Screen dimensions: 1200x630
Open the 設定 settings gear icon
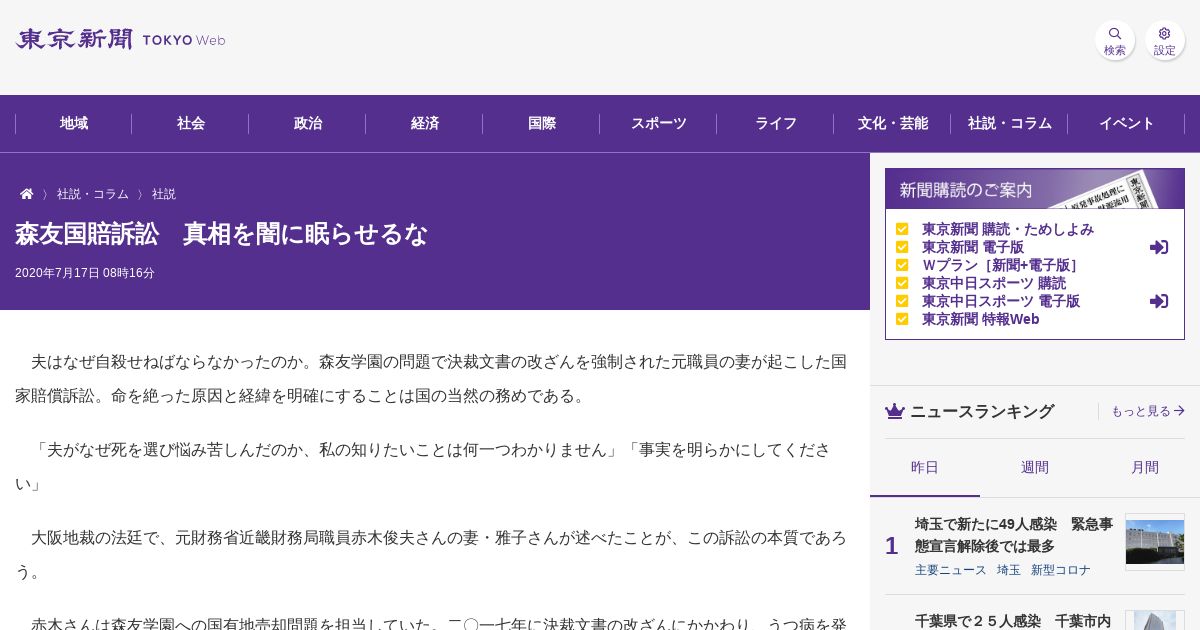(1165, 40)
